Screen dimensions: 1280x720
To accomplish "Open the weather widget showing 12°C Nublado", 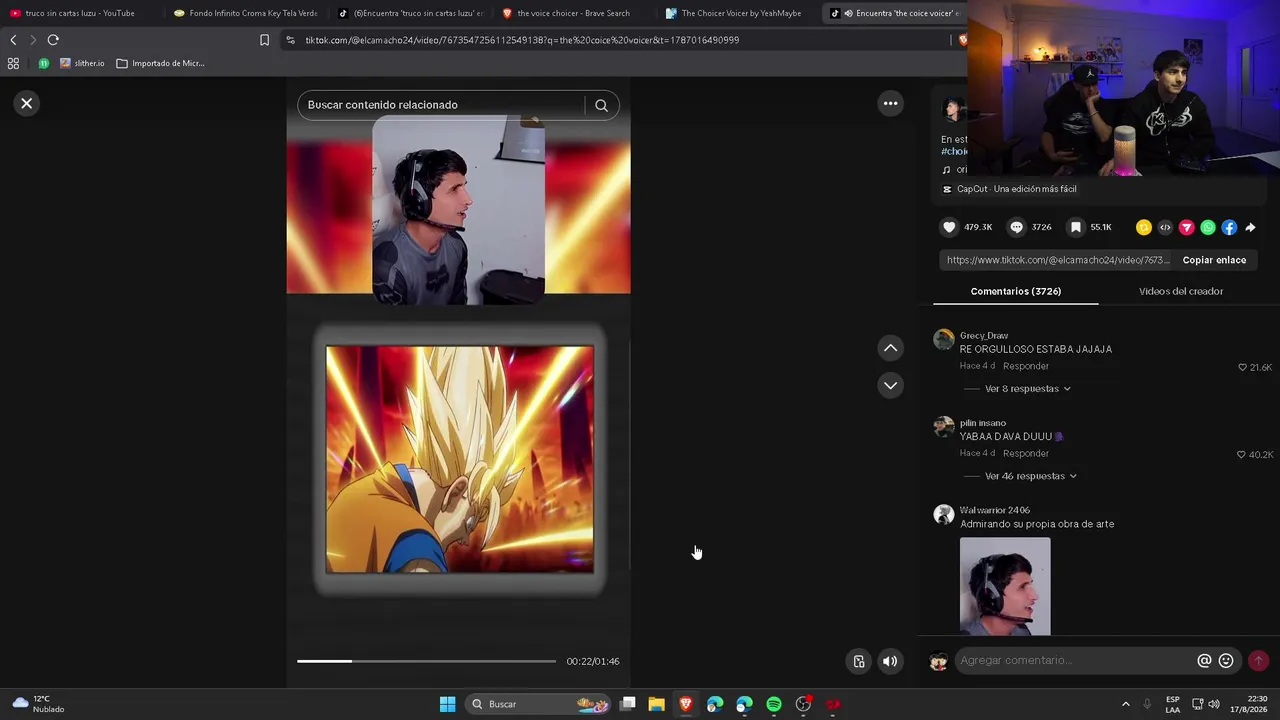I will (x=36, y=704).
